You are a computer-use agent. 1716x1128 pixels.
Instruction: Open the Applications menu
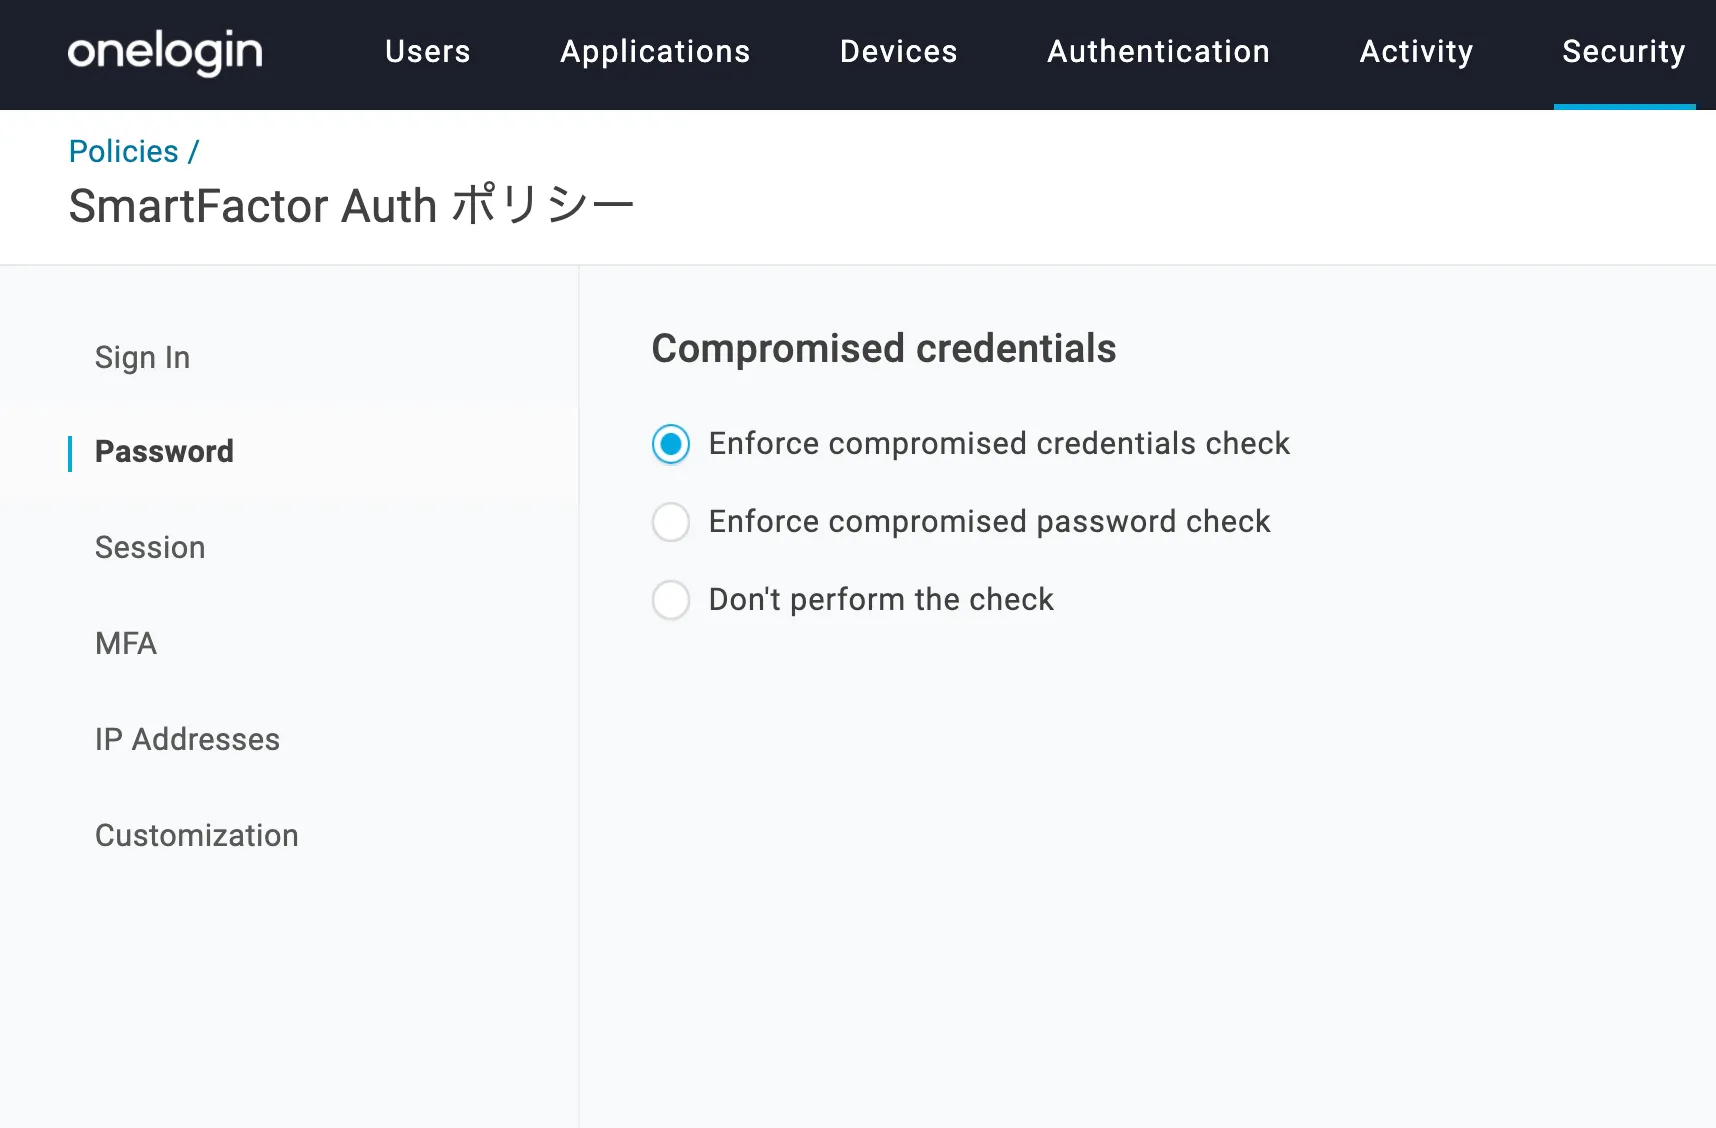(655, 52)
